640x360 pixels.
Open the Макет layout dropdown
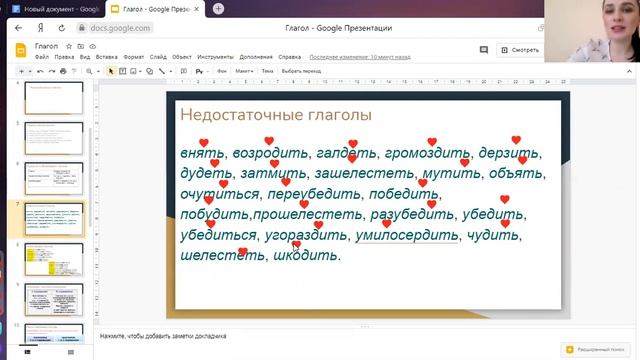[x=244, y=71]
